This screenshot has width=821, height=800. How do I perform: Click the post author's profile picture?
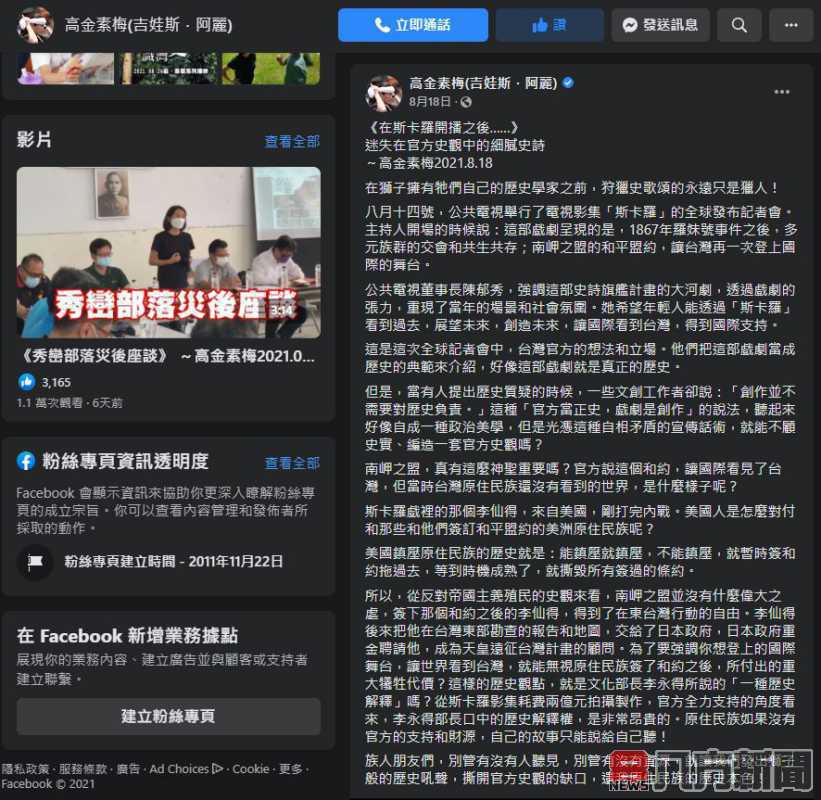click(384, 92)
